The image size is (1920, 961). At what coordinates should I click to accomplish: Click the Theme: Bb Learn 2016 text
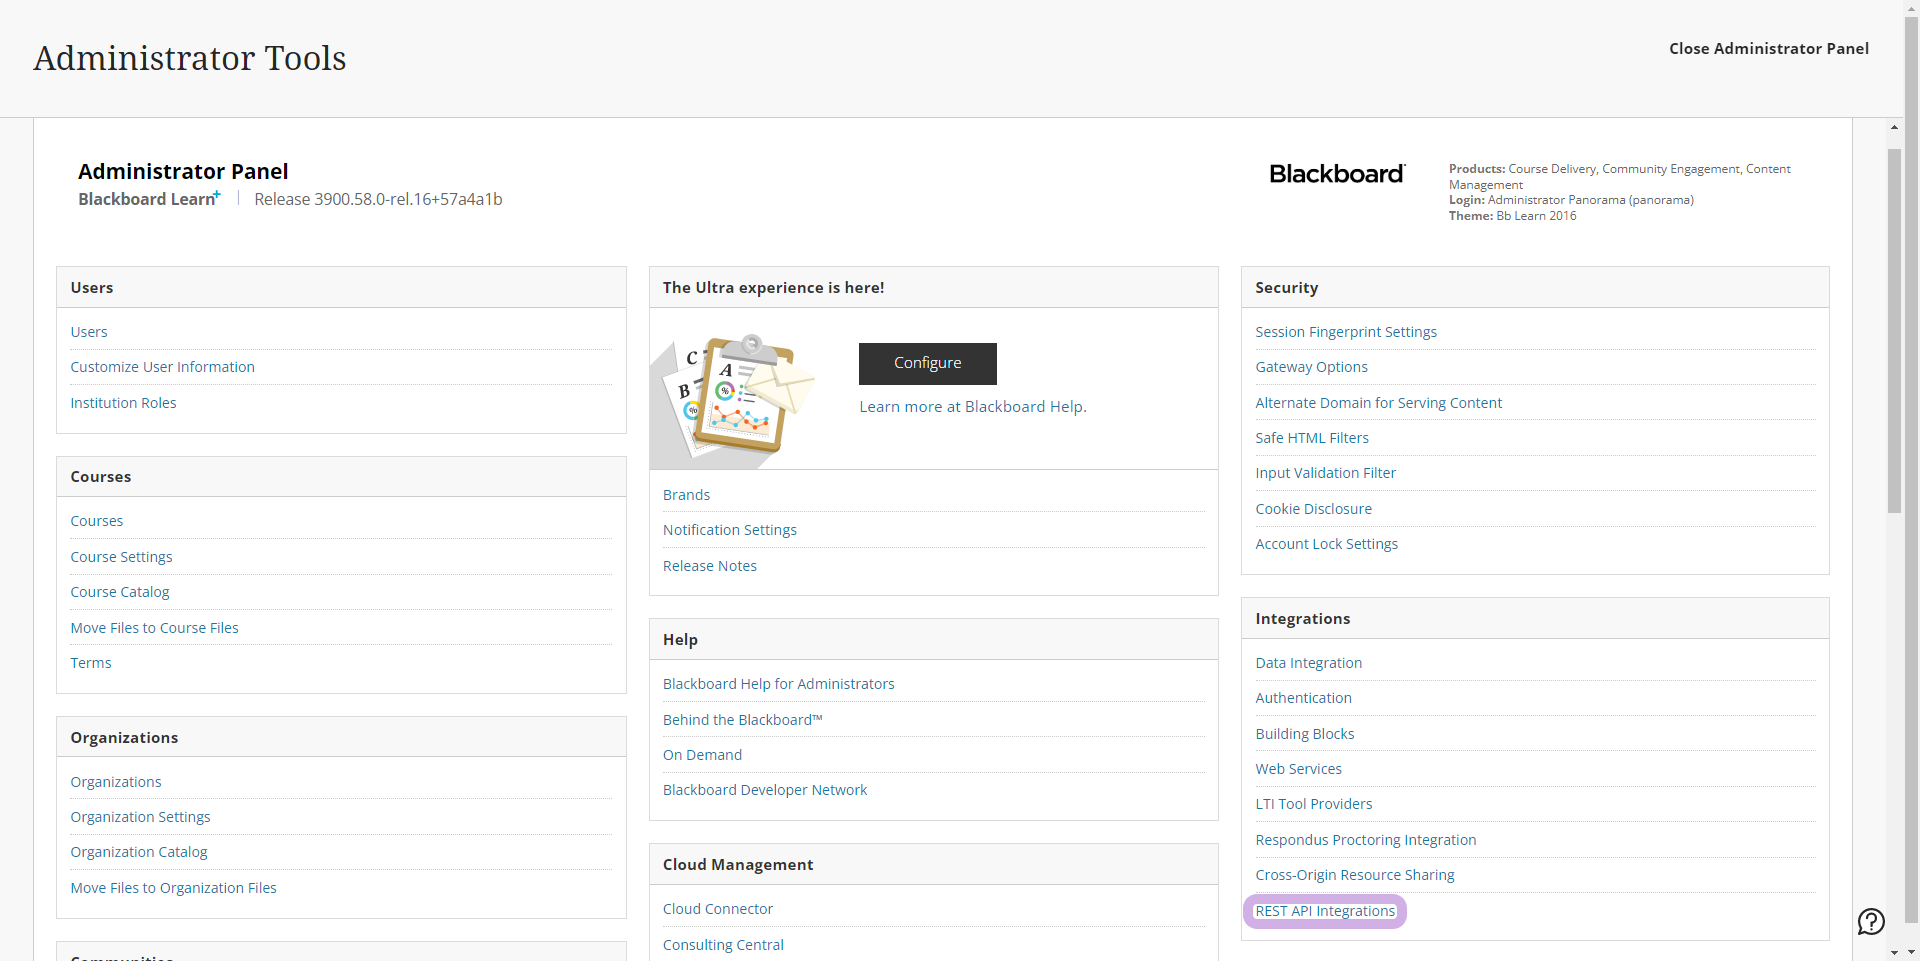click(x=1512, y=216)
